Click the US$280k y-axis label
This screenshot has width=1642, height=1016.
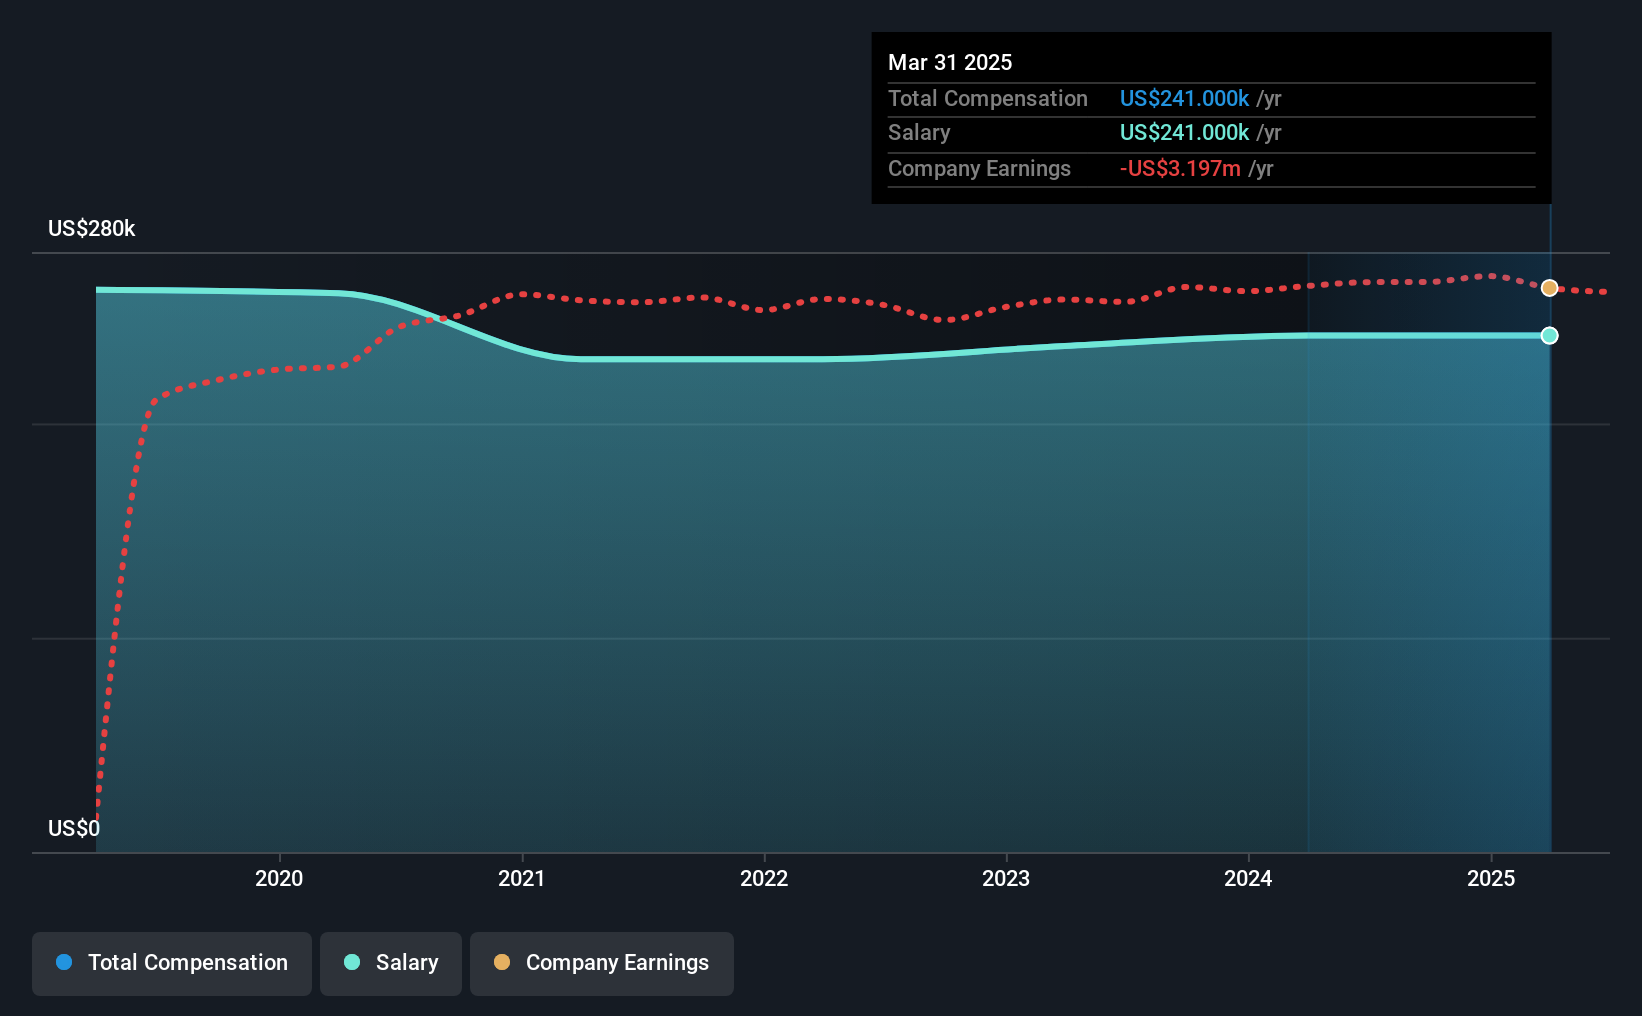92,229
